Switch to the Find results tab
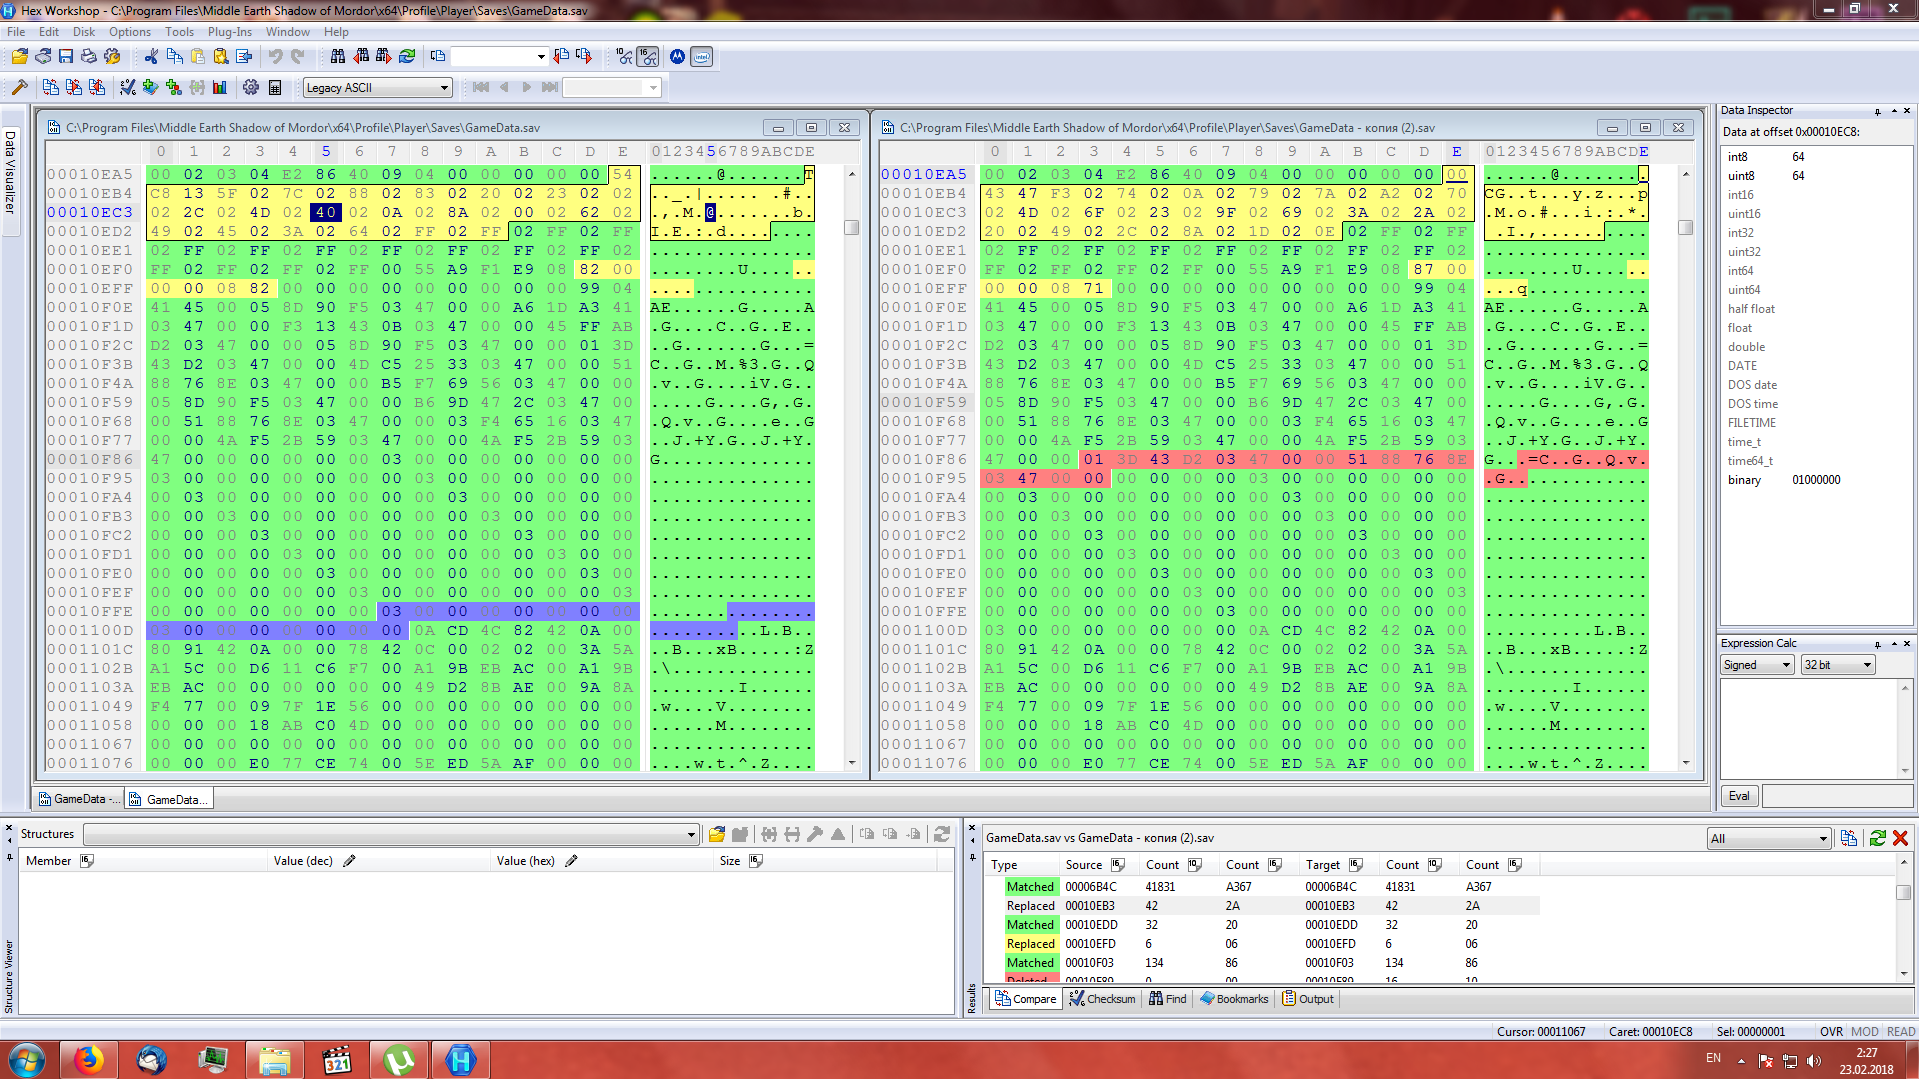Image resolution: width=1919 pixels, height=1079 pixels. (1168, 999)
